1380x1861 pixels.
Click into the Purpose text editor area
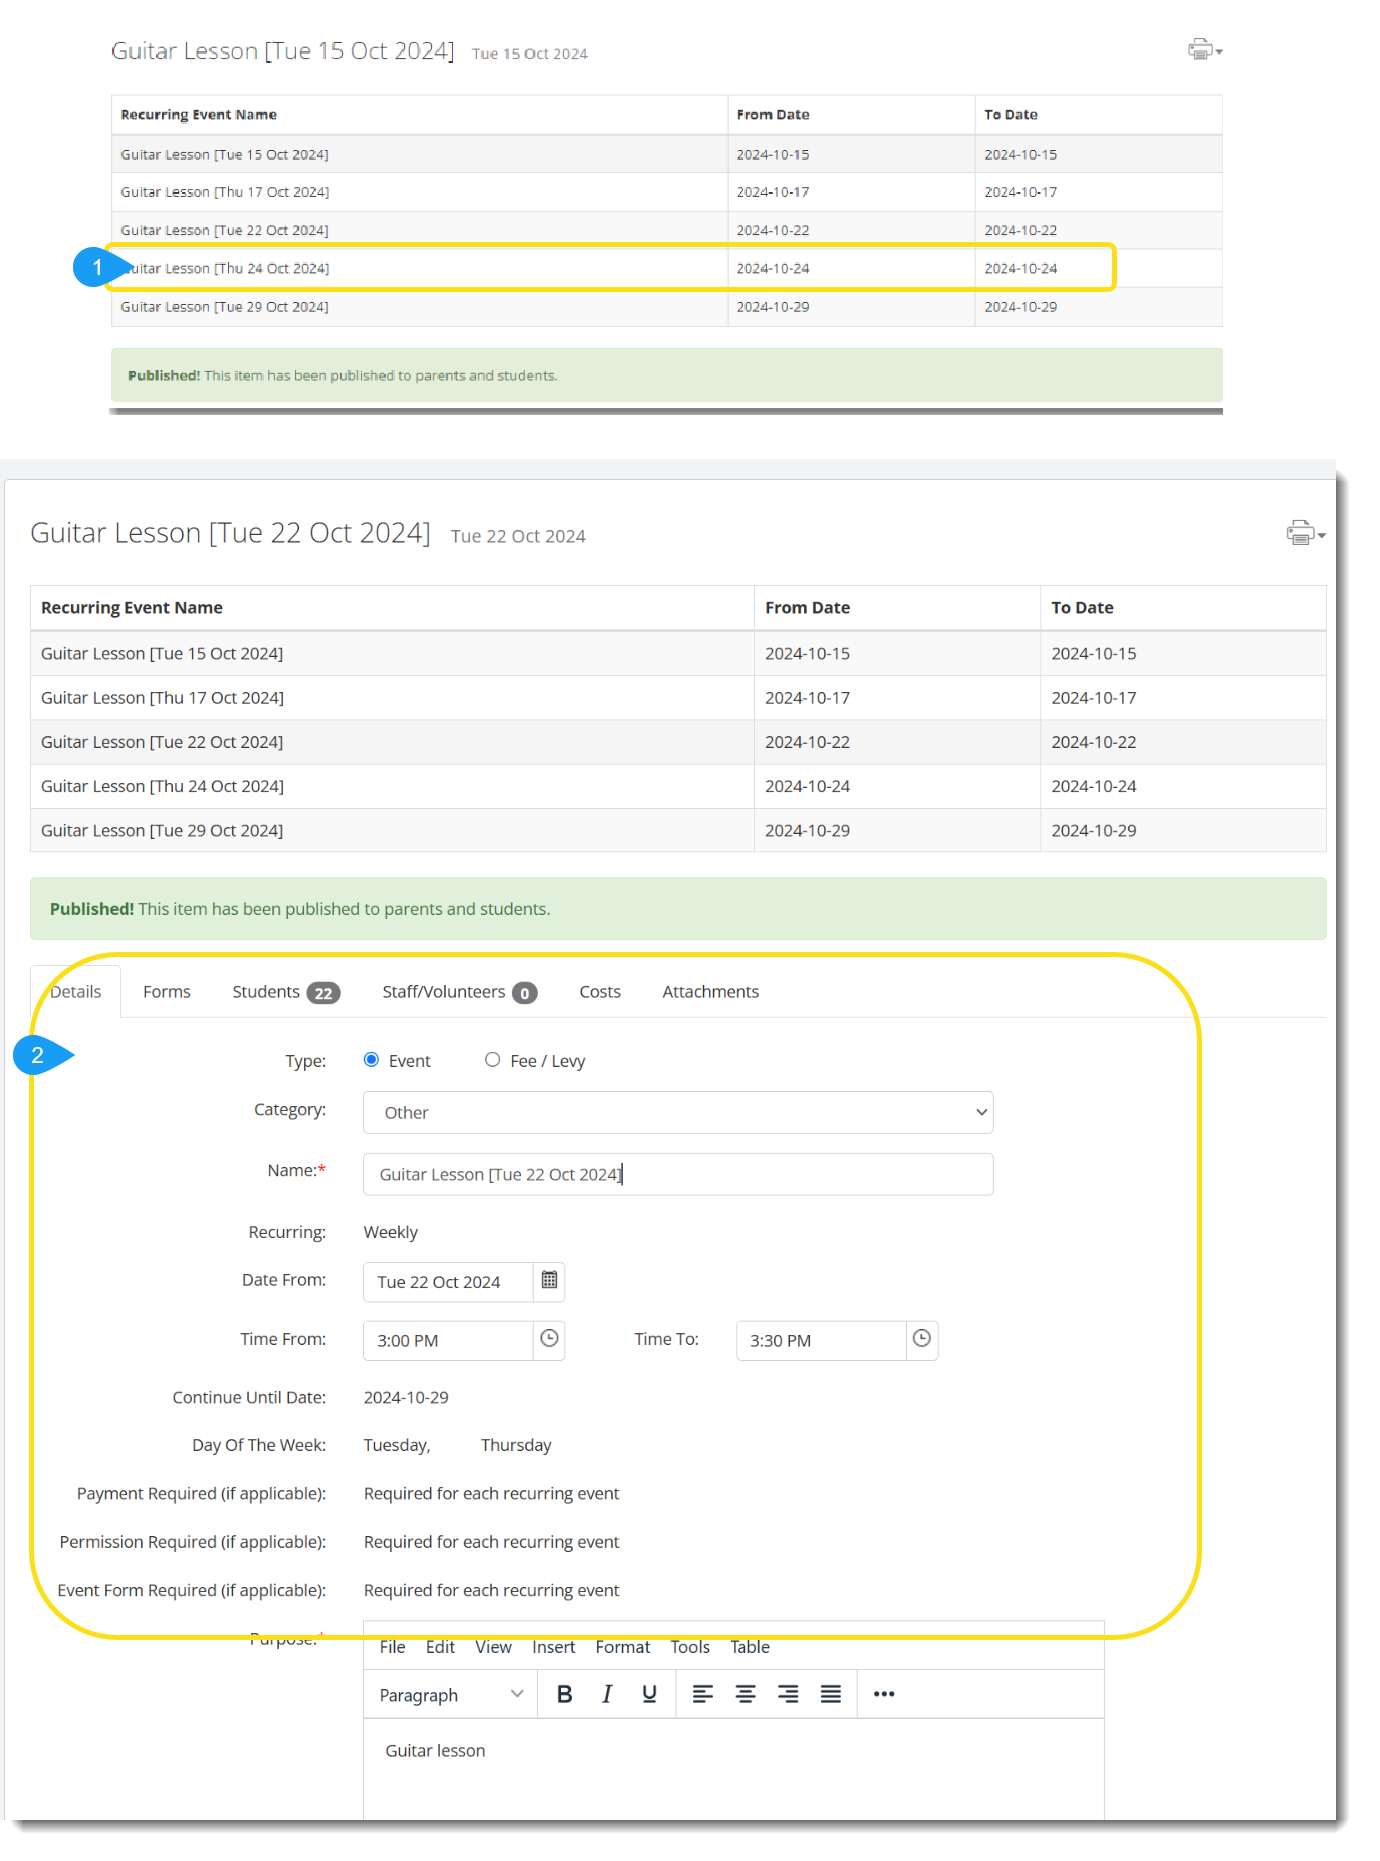tap(733, 1768)
